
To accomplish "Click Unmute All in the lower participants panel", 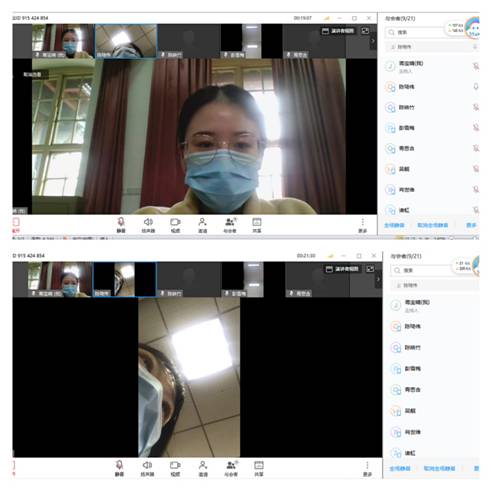I will click(x=439, y=469).
